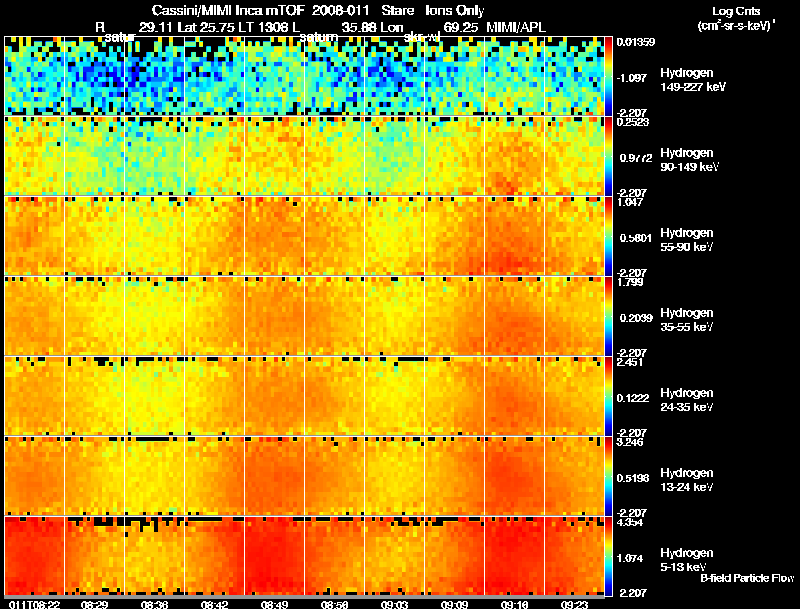Click the 'Hydrogen 35-55 keV' row label
Viewport: 800px width, 609px height.
pos(687,320)
